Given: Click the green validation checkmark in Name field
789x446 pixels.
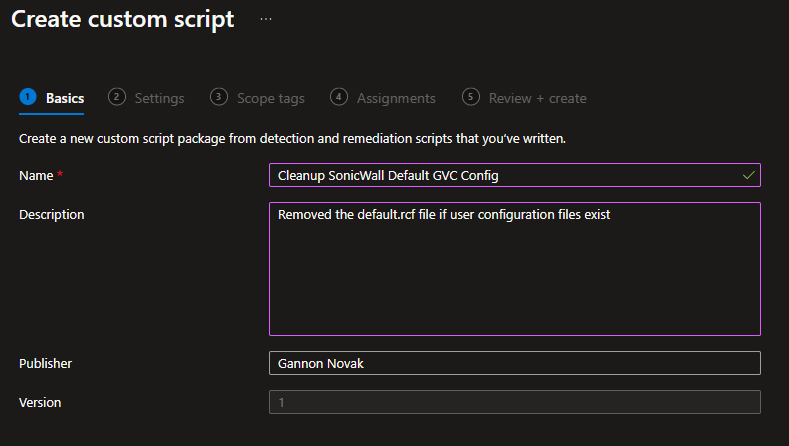Looking at the screenshot, I should 749,175.
